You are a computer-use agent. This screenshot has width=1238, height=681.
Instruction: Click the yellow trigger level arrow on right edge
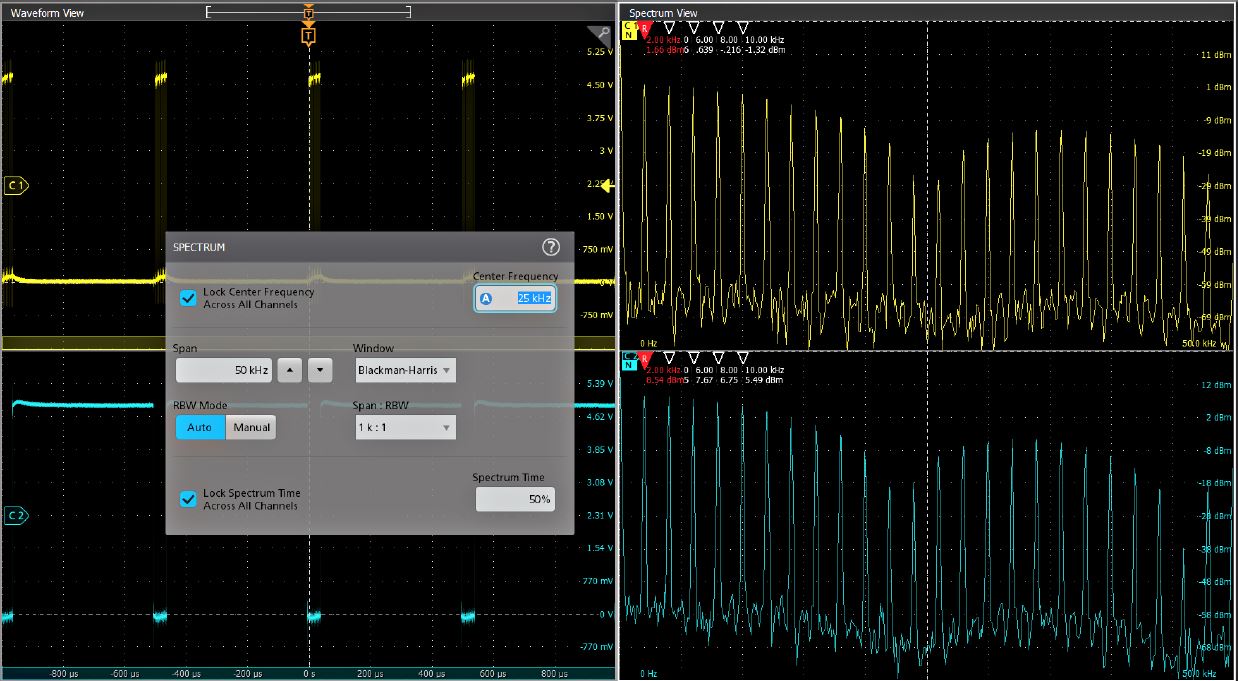pos(606,185)
